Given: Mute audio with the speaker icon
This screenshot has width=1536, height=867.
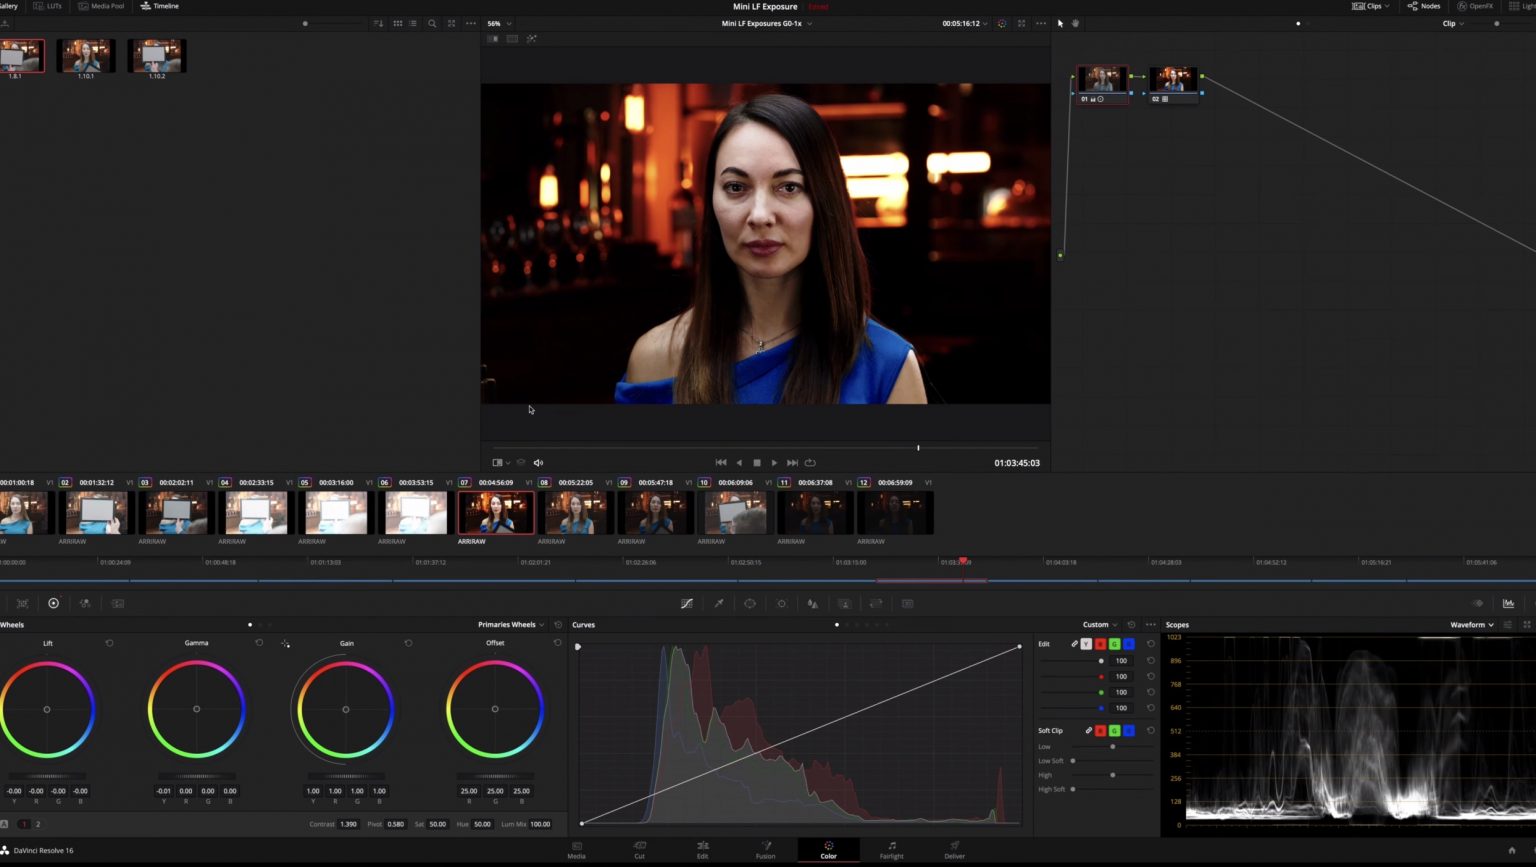Looking at the screenshot, I should [538, 463].
